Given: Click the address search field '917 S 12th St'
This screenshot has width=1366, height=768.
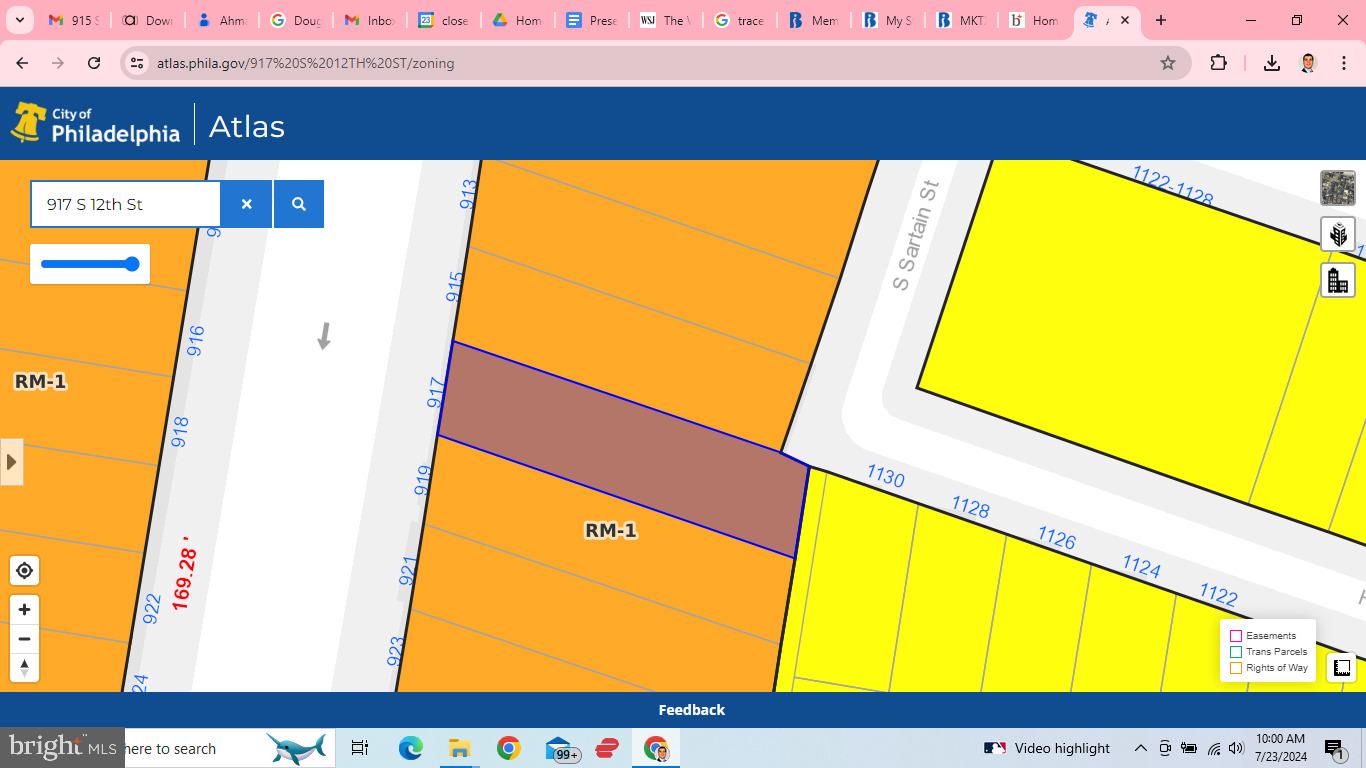Looking at the screenshot, I should (x=125, y=204).
